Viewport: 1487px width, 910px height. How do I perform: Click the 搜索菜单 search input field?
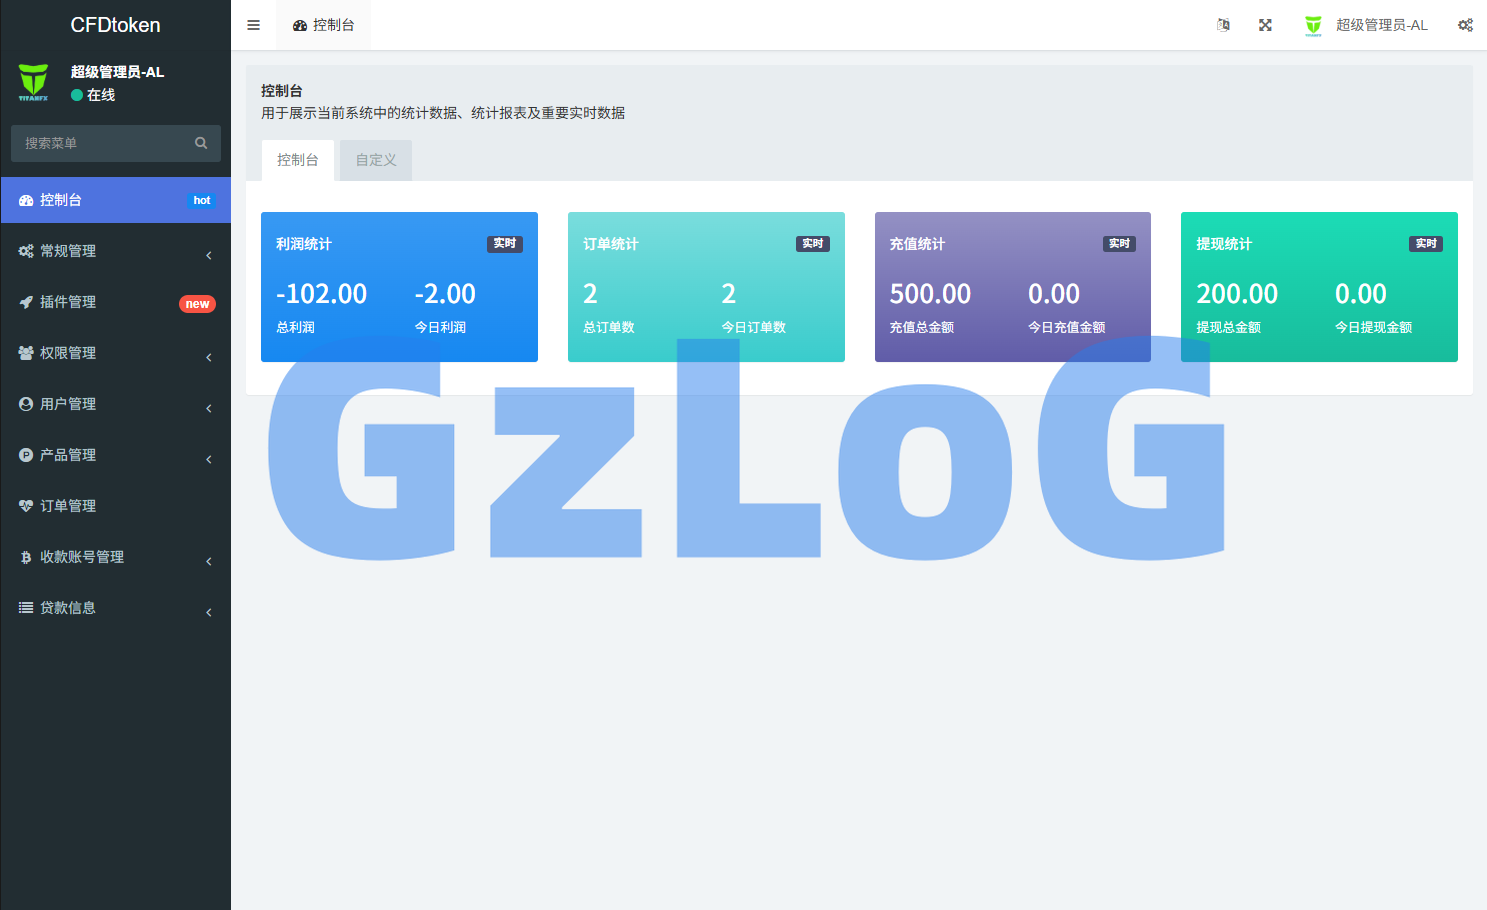pyautogui.click(x=100, y=143)
